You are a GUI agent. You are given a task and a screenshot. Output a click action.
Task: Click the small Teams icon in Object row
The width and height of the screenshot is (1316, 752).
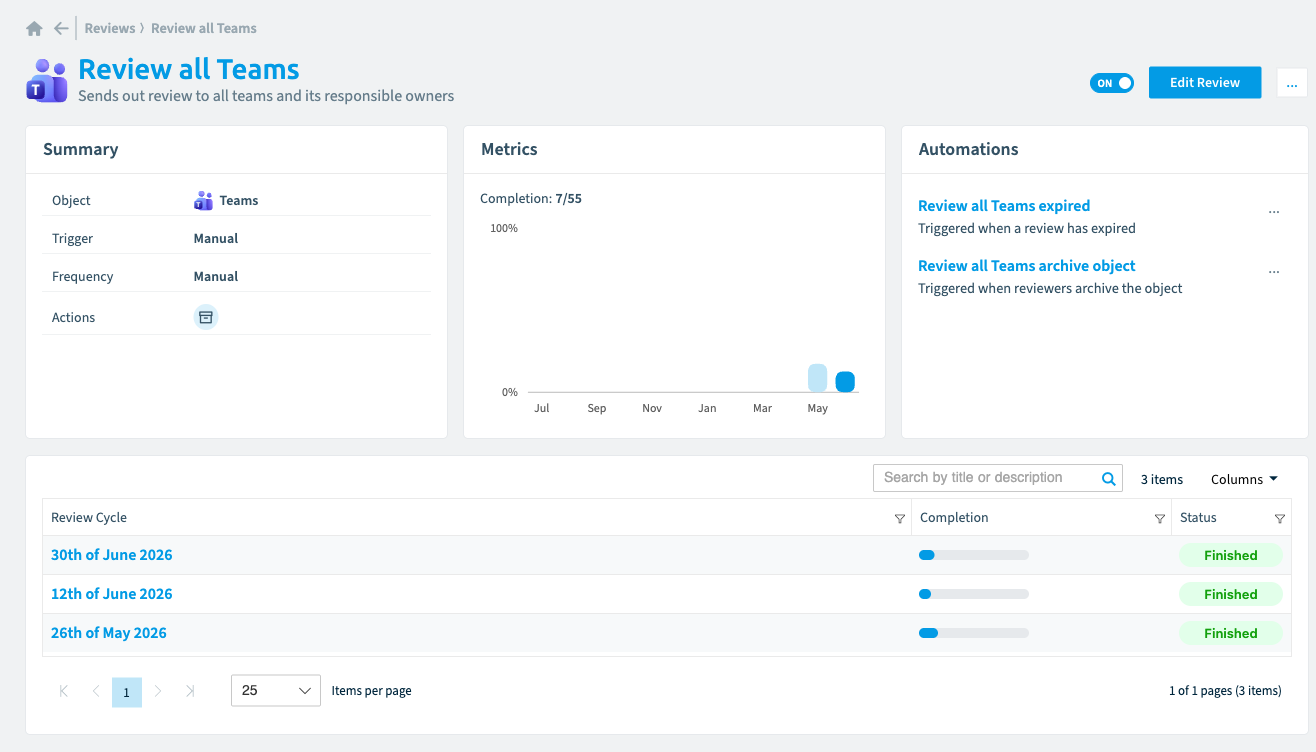(x=203, y=200)
